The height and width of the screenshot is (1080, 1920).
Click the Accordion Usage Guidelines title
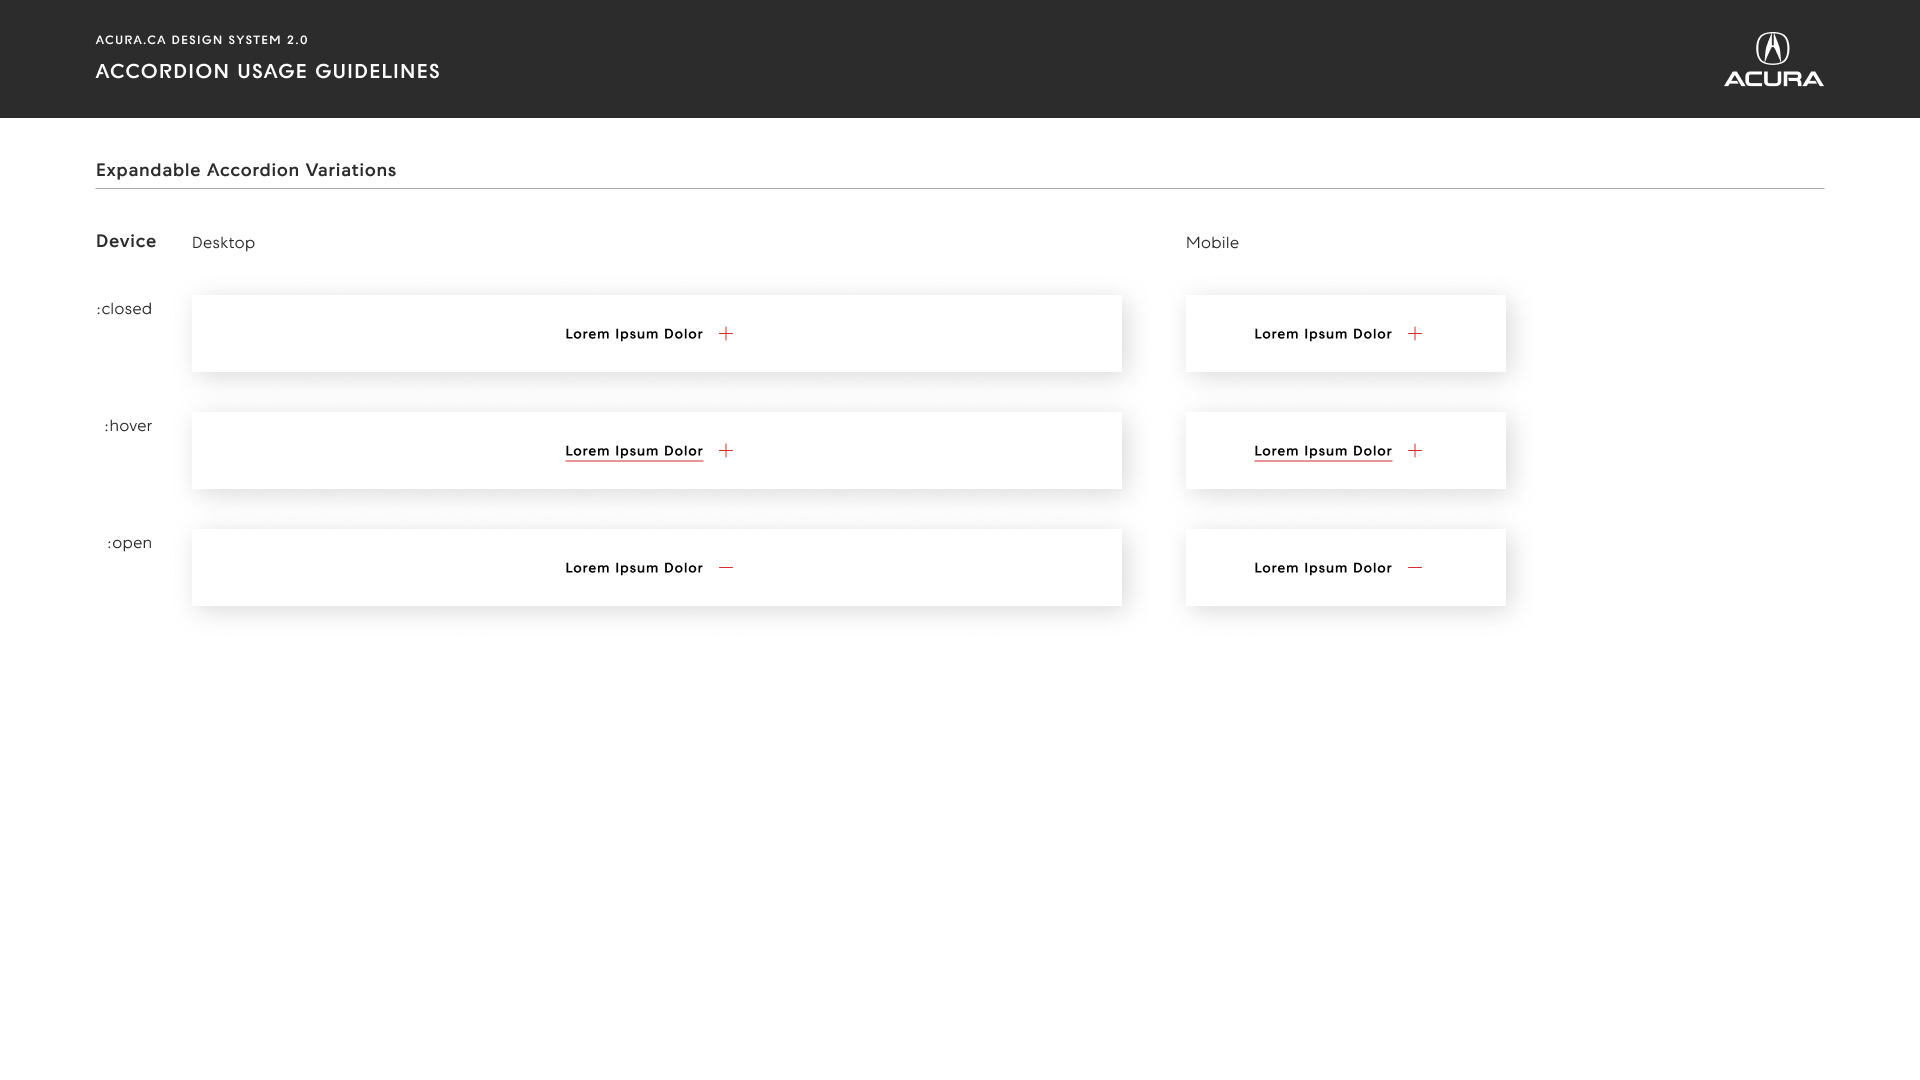[268, 72]
